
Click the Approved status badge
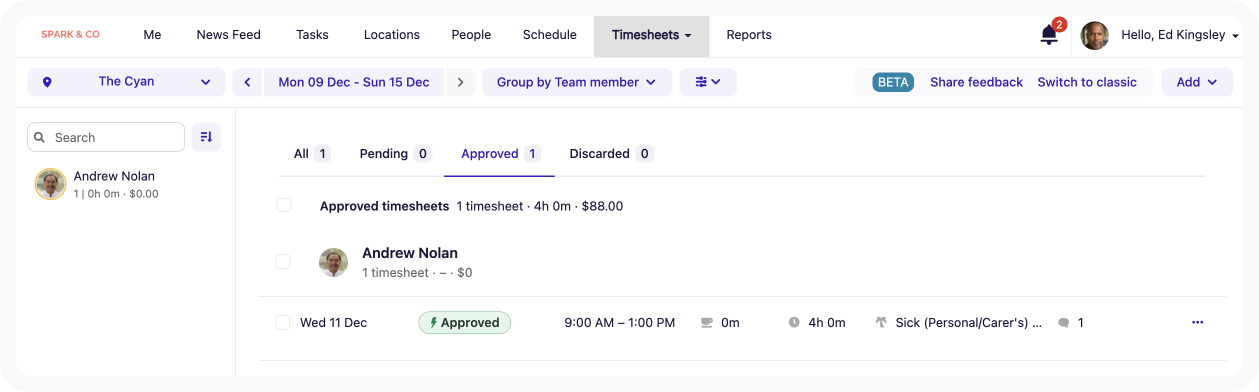[x=465, y=322]
